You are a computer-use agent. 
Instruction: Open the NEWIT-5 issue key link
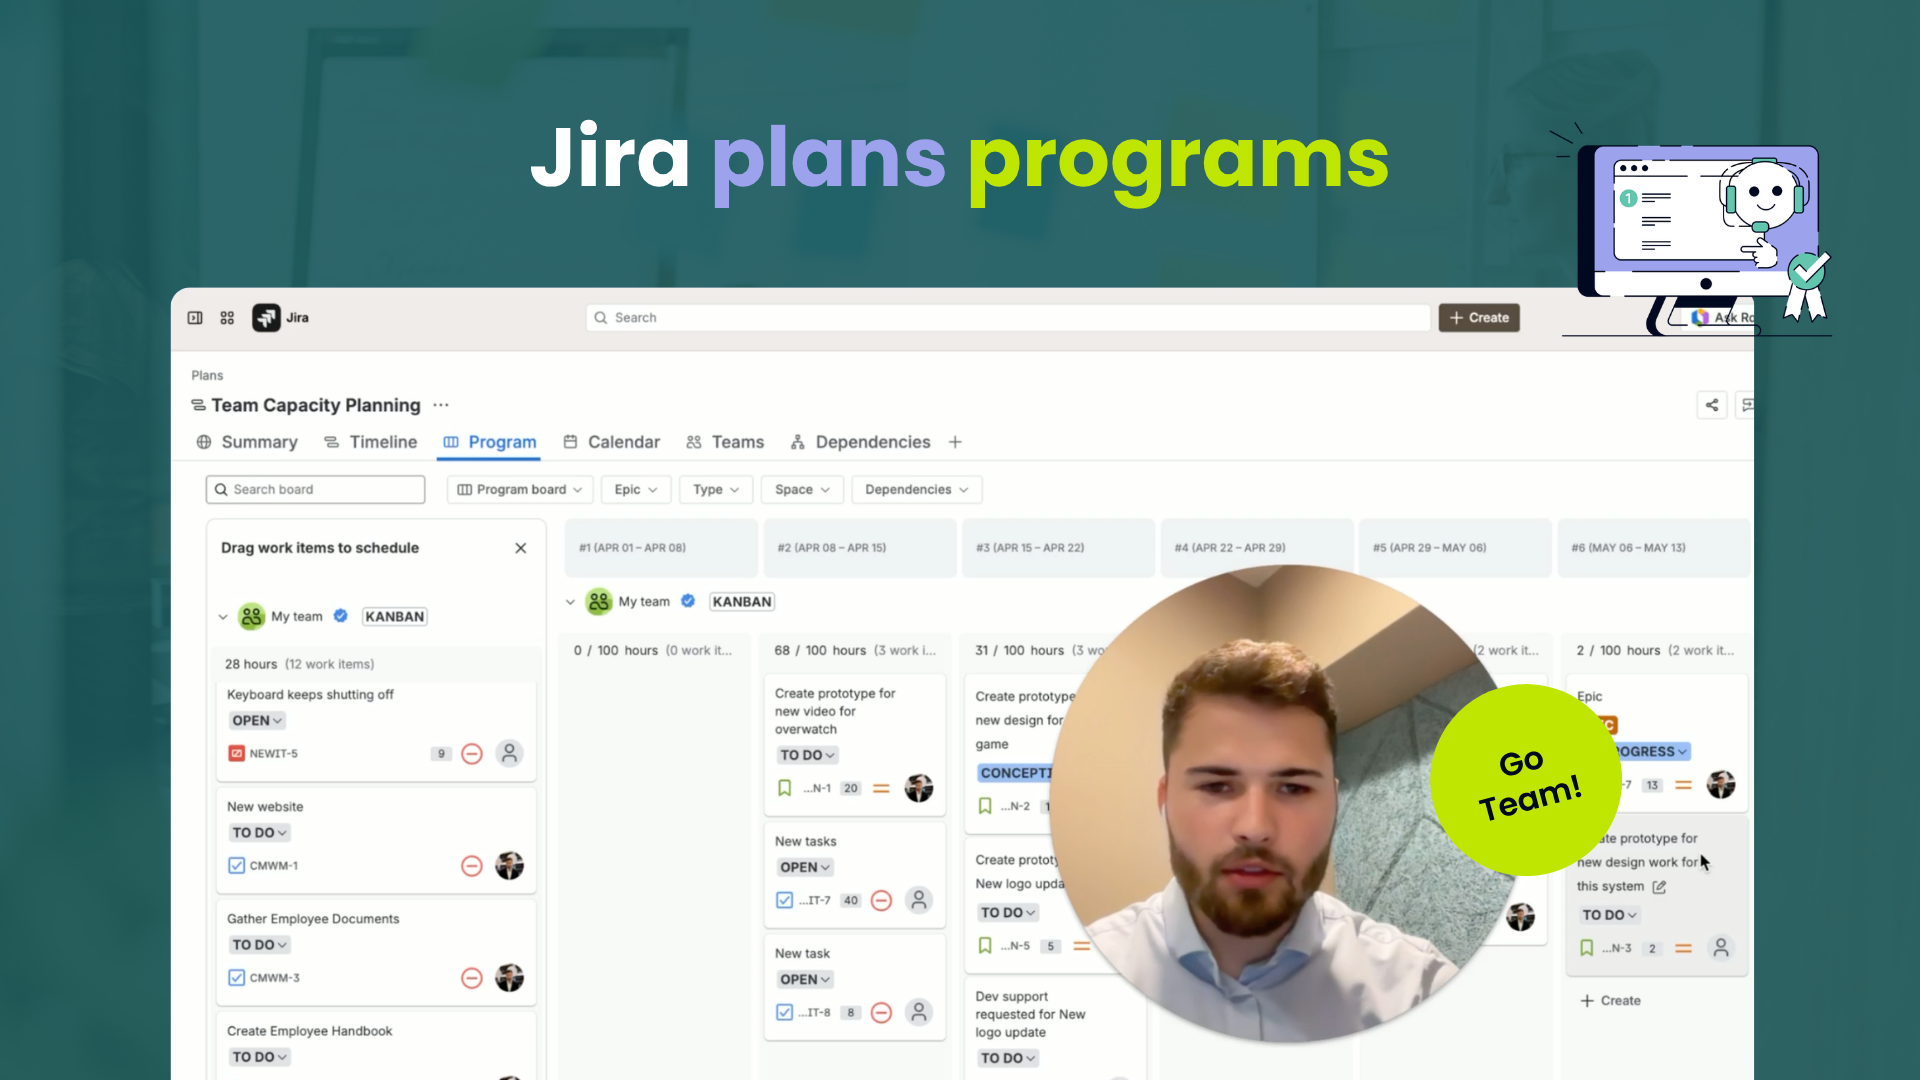tap(273, 753)
